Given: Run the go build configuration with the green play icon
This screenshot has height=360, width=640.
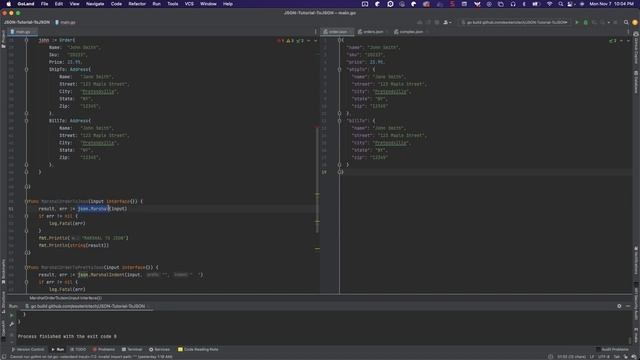Looking at the screenshot, I should [x=577, y=22].
